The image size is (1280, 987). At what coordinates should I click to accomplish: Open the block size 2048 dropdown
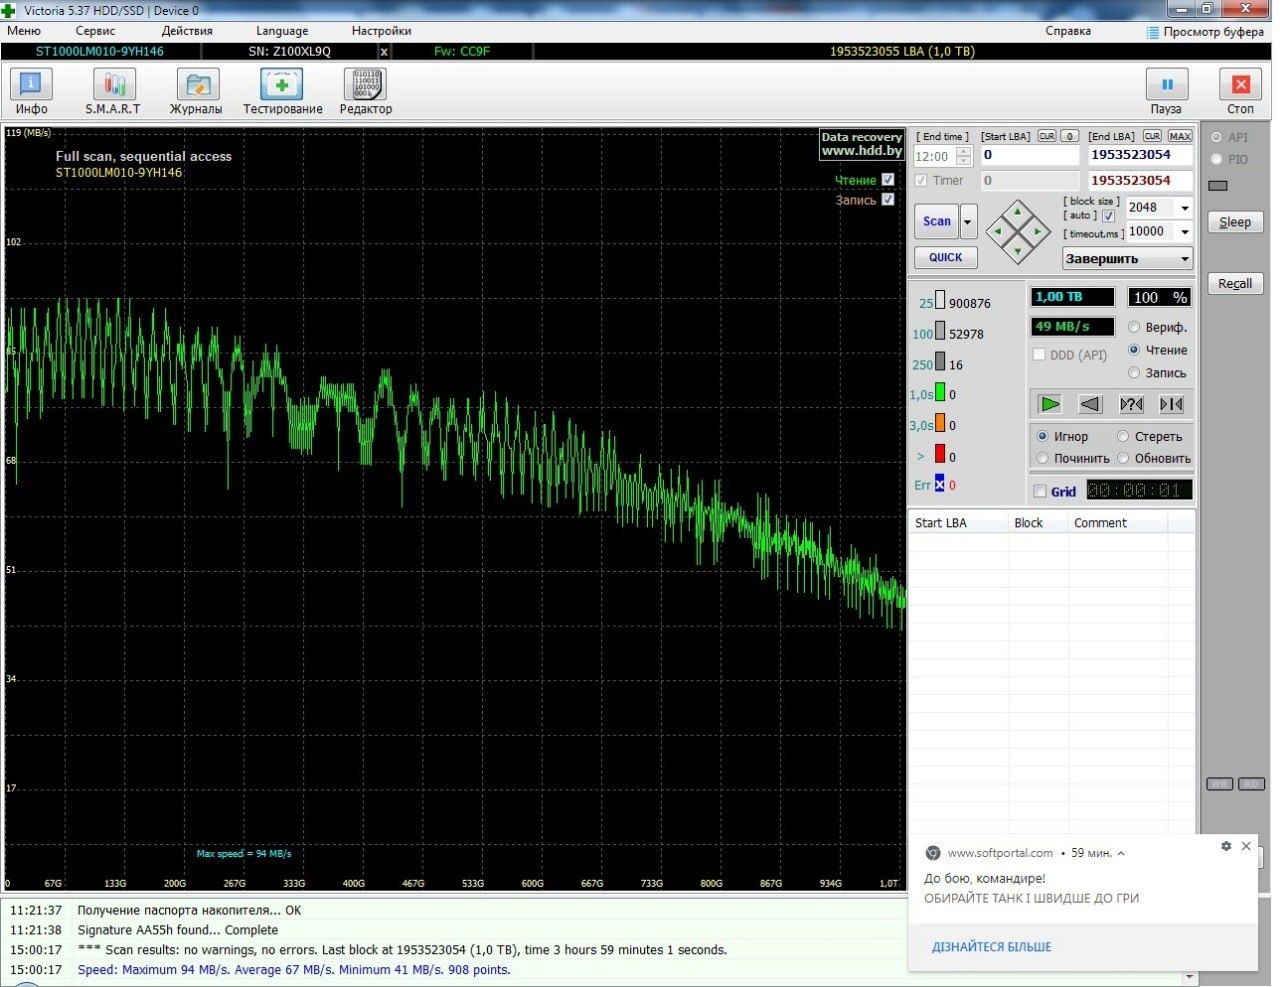point(1185,208)
